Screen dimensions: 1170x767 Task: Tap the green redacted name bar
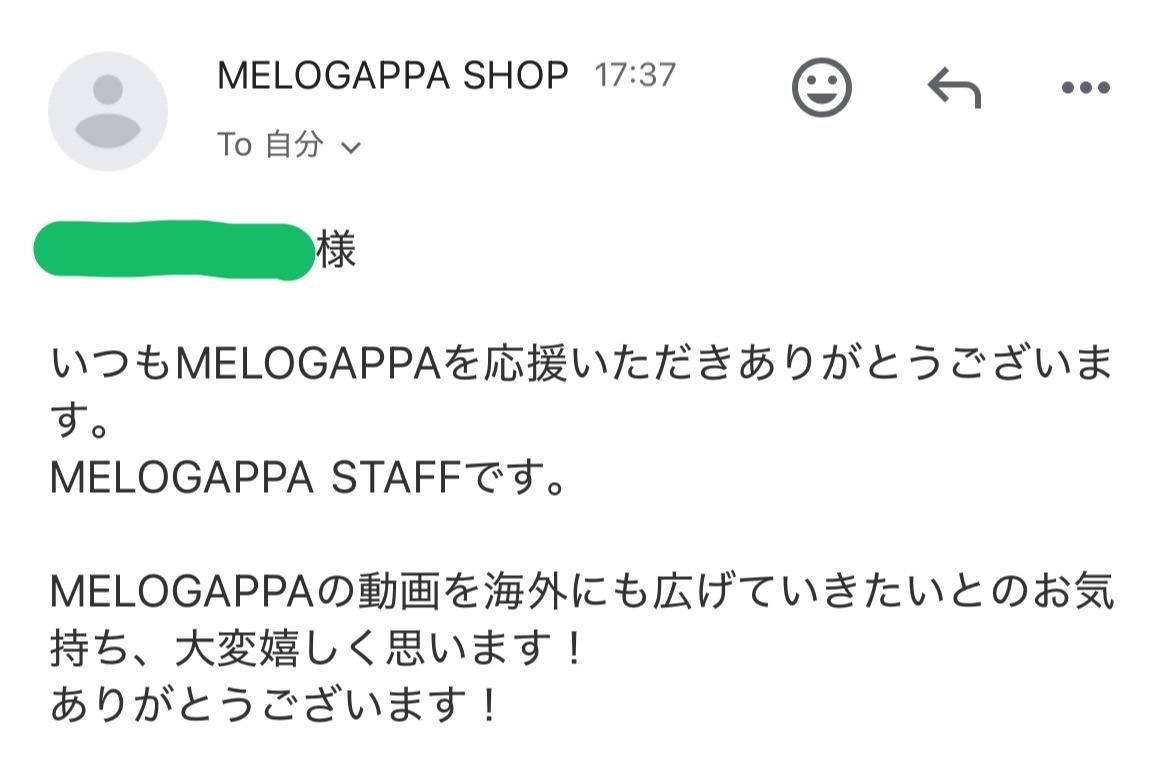click(x=174, y=251)
